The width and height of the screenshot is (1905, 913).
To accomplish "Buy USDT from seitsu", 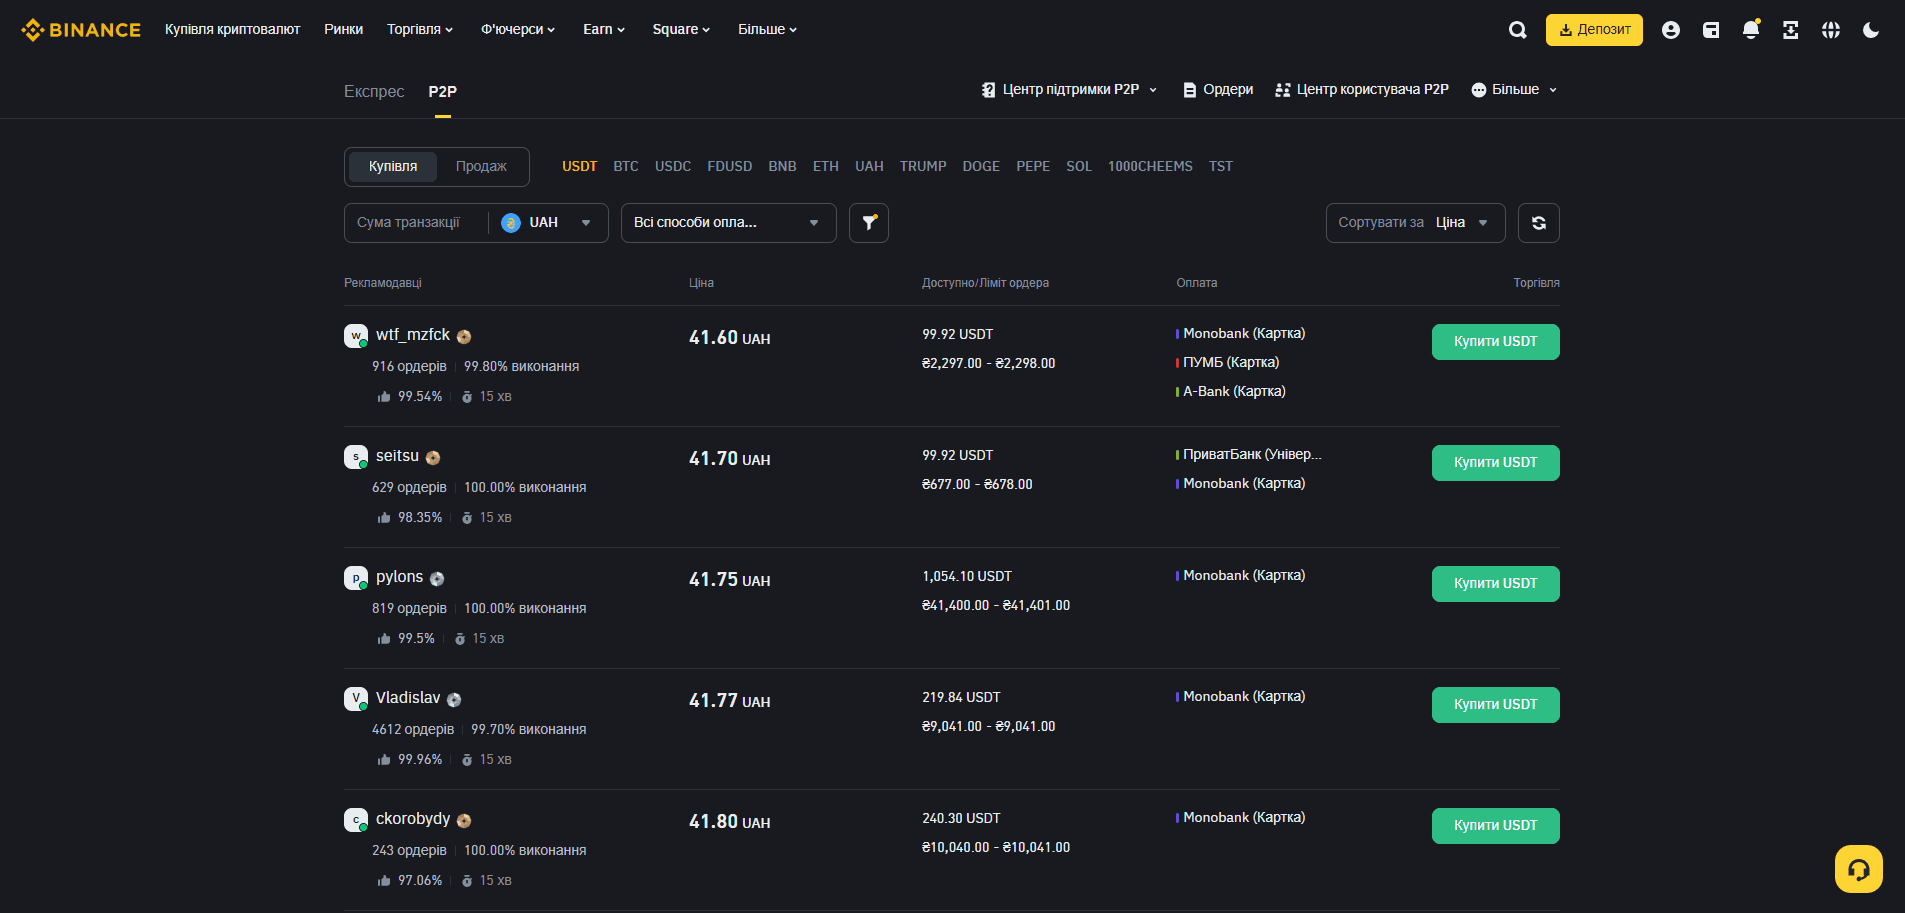I will tap(1495, 463).
